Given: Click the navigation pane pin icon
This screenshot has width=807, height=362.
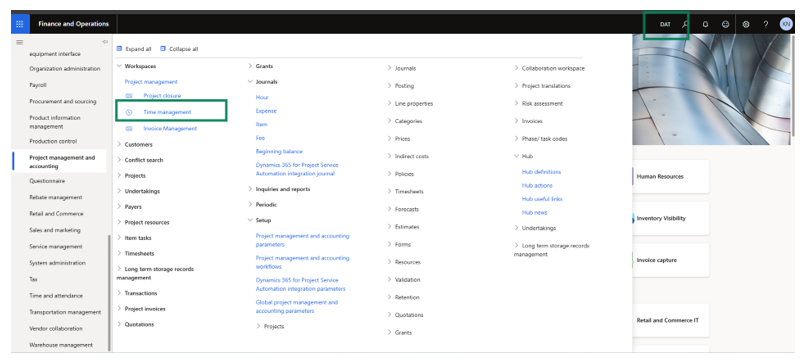Looking at the screenshot, I should pyautogui.click(x=105, y=42).
